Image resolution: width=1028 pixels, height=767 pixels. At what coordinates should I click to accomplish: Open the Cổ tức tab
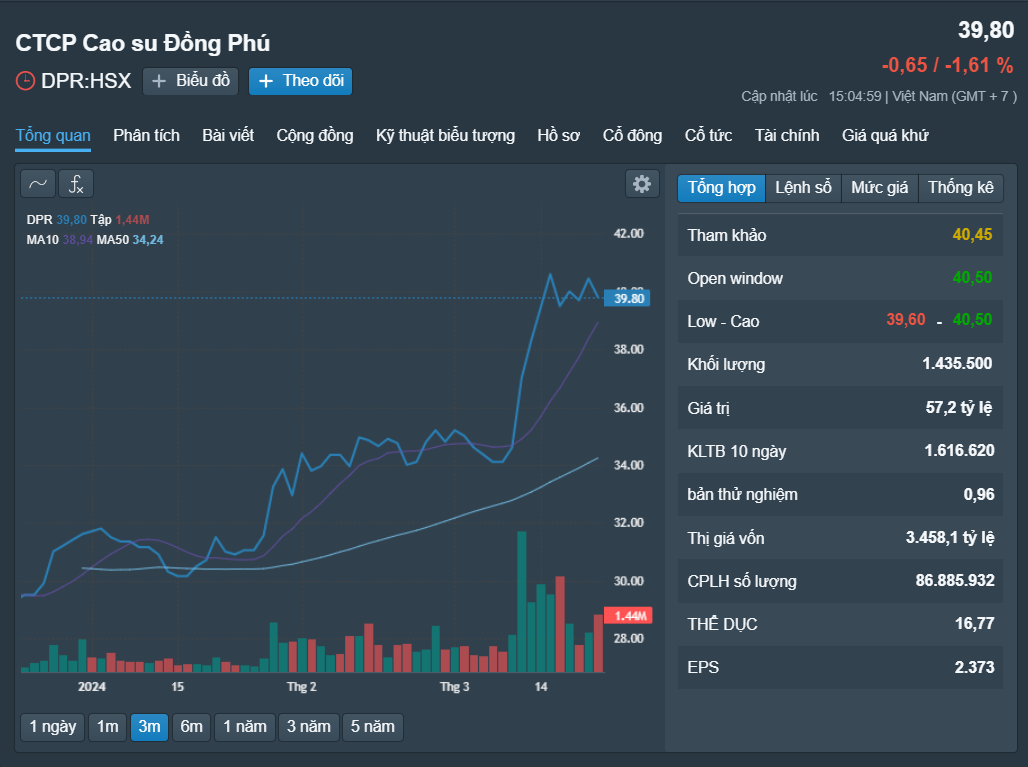(x=708, y=136)
